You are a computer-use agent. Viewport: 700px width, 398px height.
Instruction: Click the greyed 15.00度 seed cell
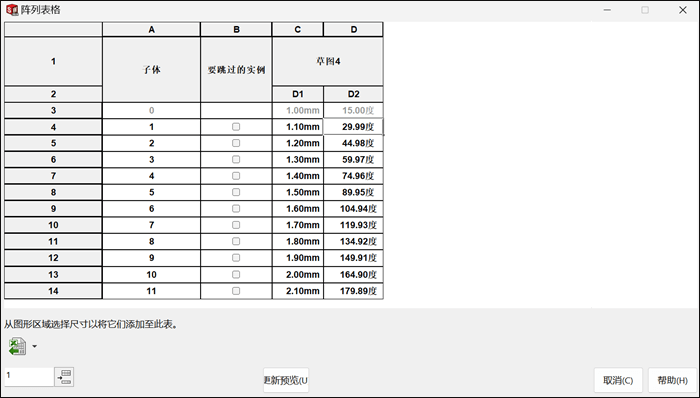click(x=353, y=110)
